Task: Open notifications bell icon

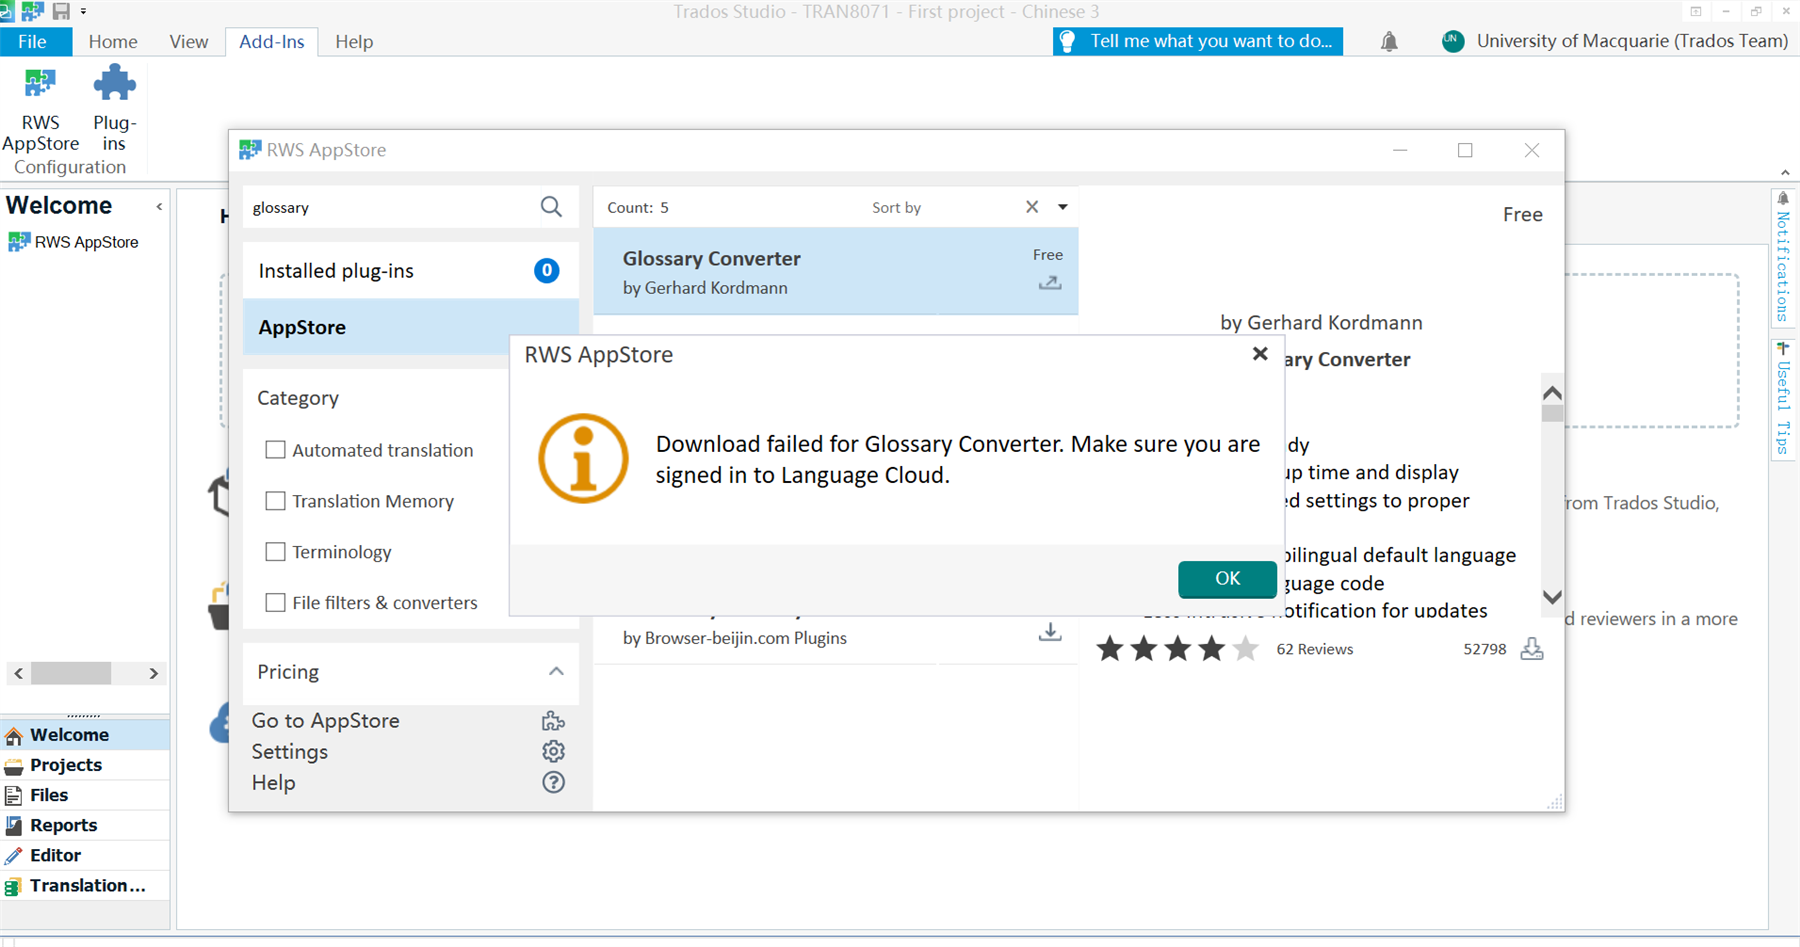Action: [x=1389, y=42]
